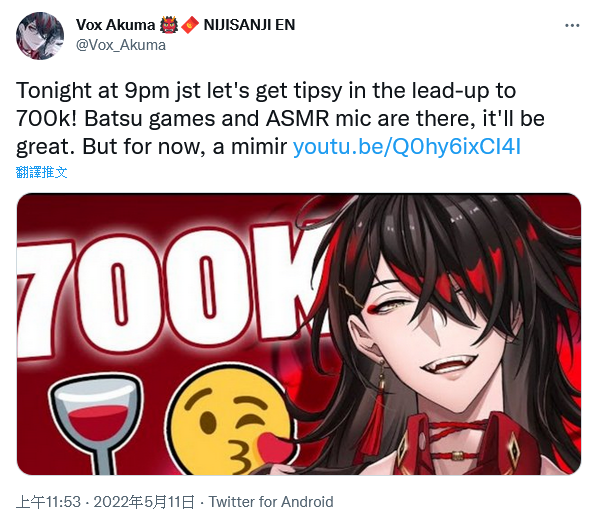Open the 700K stream thumbnail image
The height and width of the screenshot is (526, 598).
click(299, 334)
